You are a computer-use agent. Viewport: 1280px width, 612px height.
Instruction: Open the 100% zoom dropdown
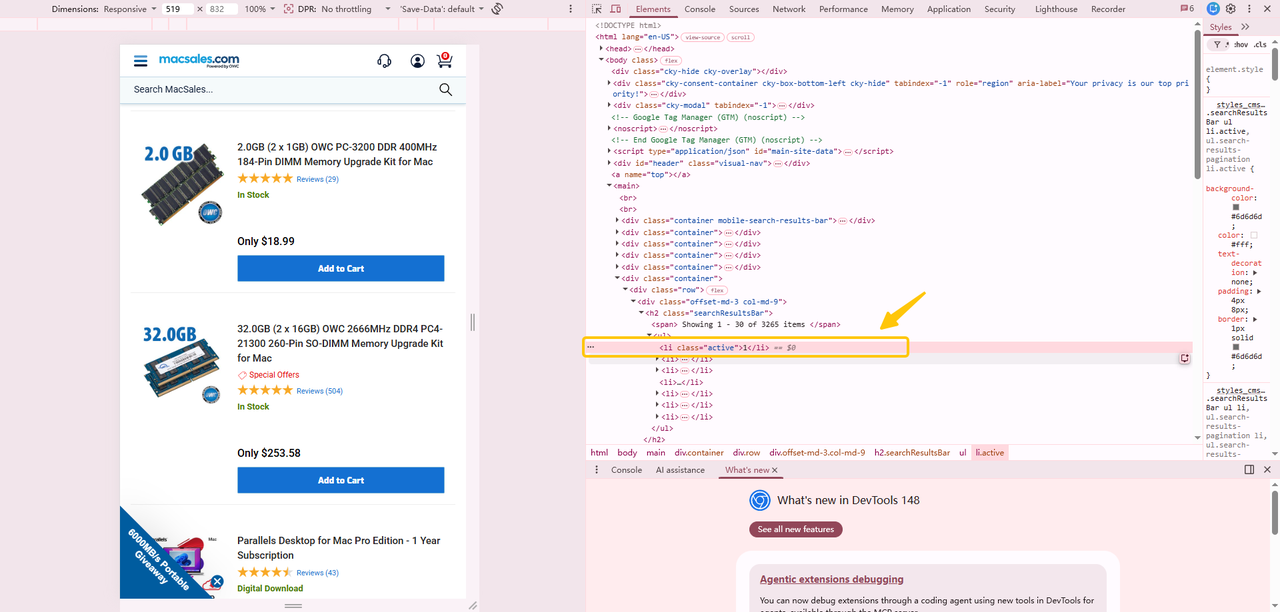(x=259, y=9)
